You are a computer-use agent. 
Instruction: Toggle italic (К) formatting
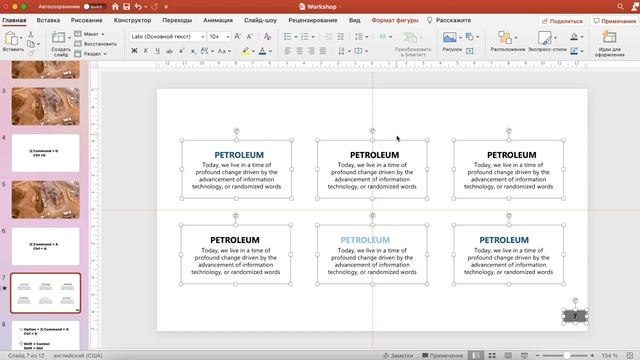(x=146, y=51)
